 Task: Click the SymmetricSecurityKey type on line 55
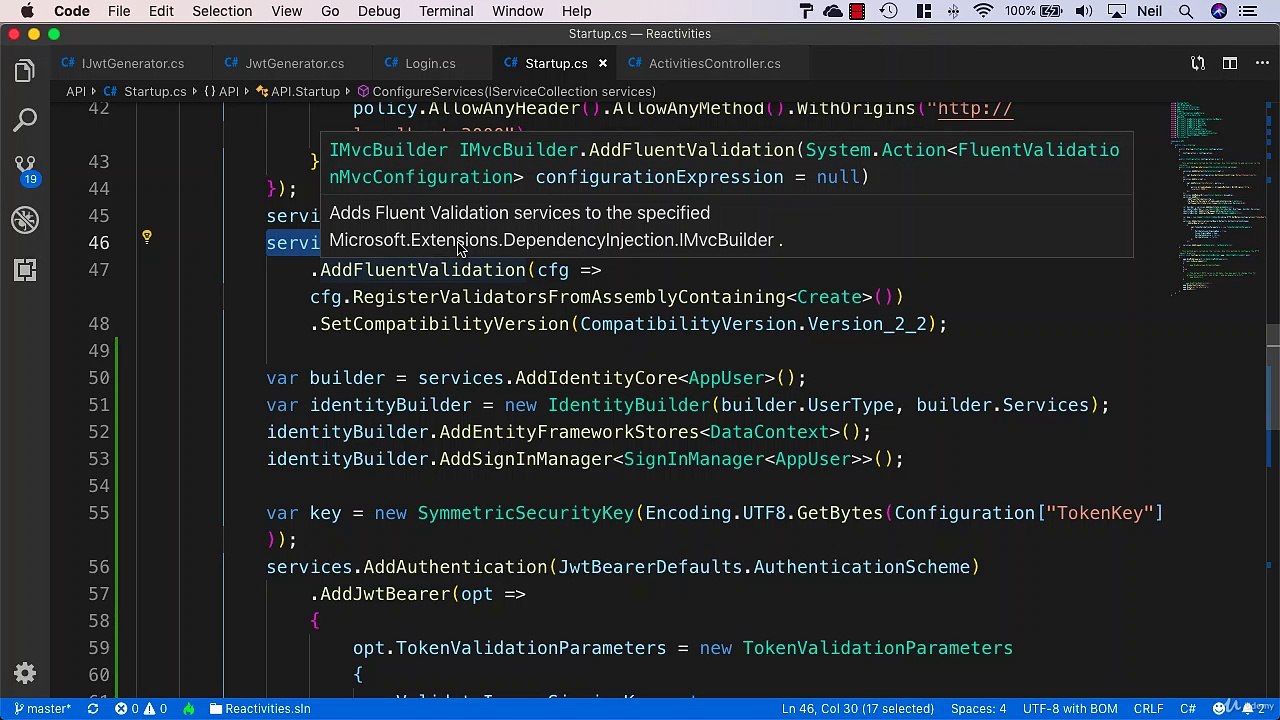tap(525, 513)
